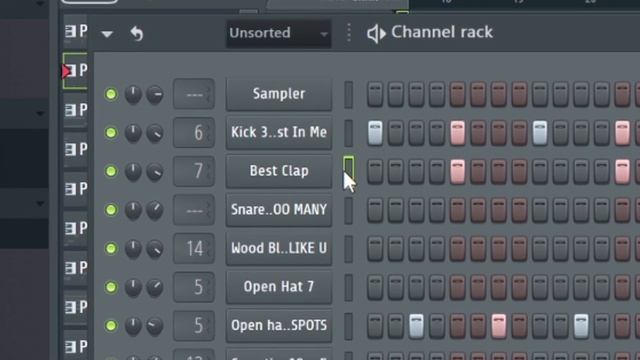Mute the Best Clap channel
640x360 pixels.
click(x=111, y=171)
